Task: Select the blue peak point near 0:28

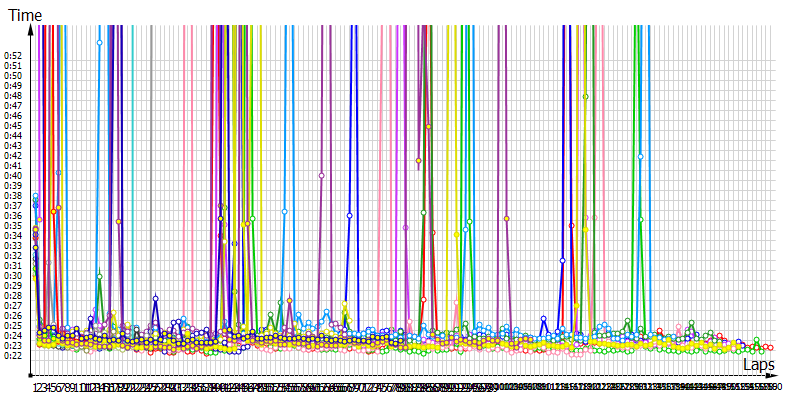Action: coord(155,298)
